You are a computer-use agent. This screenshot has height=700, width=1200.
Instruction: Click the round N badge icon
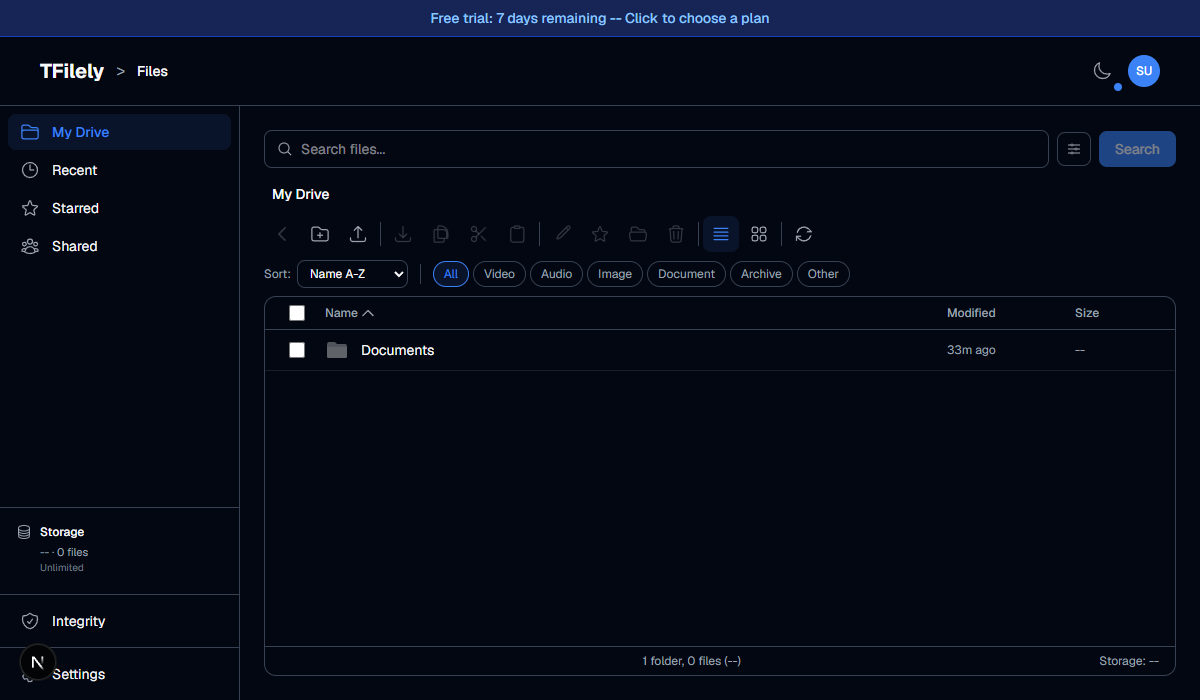coord(38,662)
